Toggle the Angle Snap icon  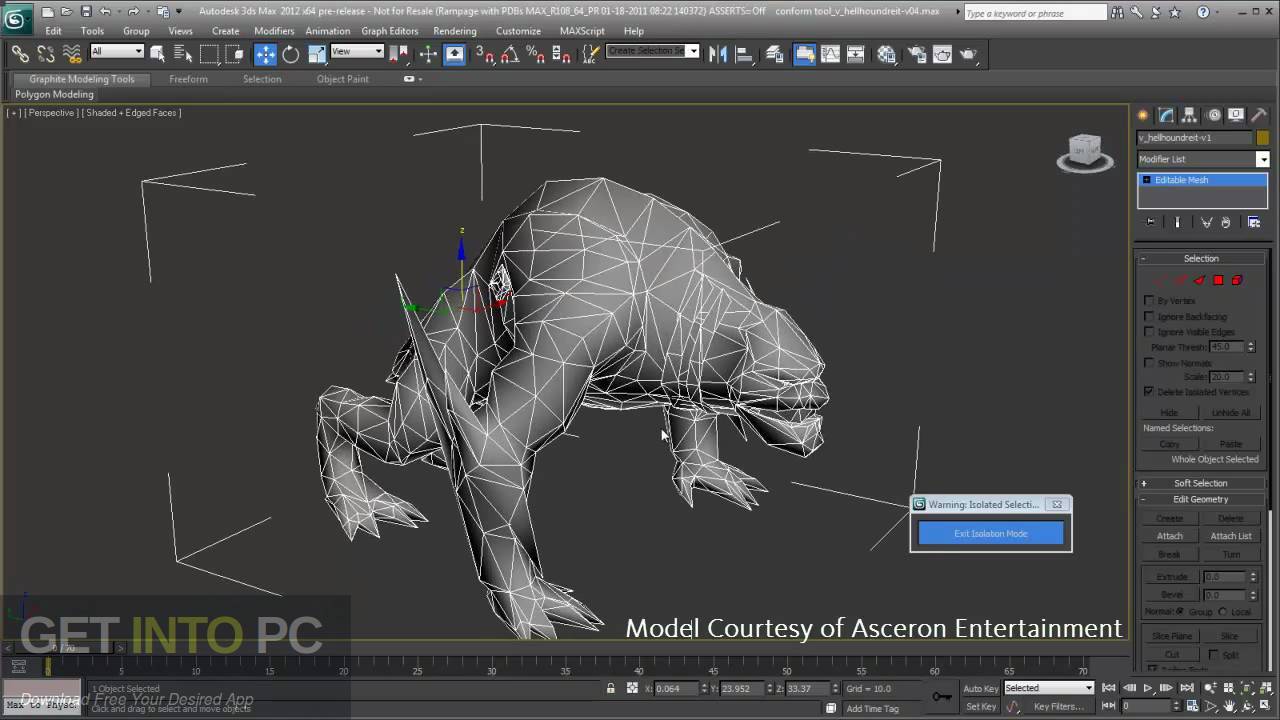[509, 54]
